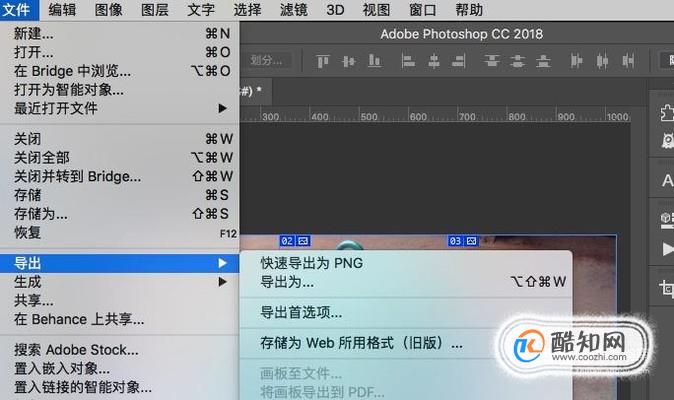Click distribute horizontal centers icon
This screenshot has height=400, width=674.
pyautogui.click(x=602, y=61)
